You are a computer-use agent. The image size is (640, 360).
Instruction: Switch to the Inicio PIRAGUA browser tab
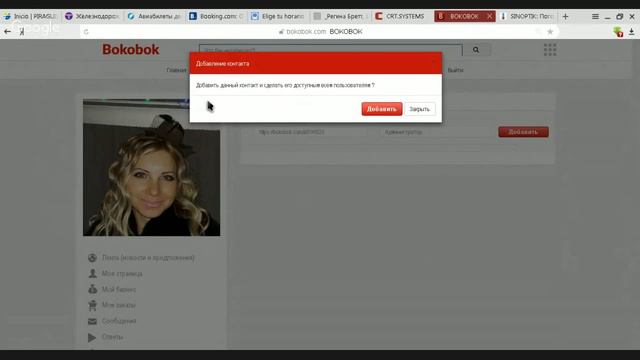pos(31,16)
